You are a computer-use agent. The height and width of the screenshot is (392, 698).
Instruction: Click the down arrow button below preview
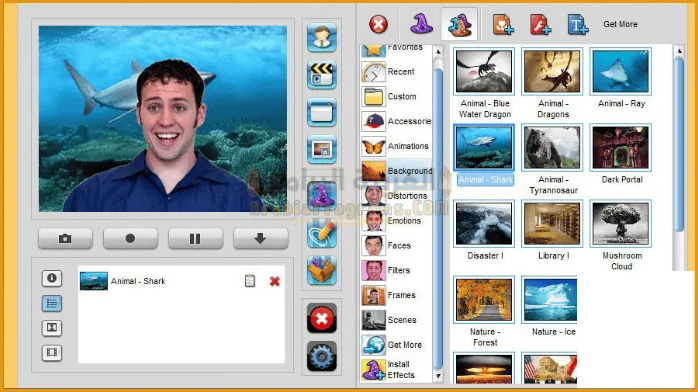(x=261, y=238)
